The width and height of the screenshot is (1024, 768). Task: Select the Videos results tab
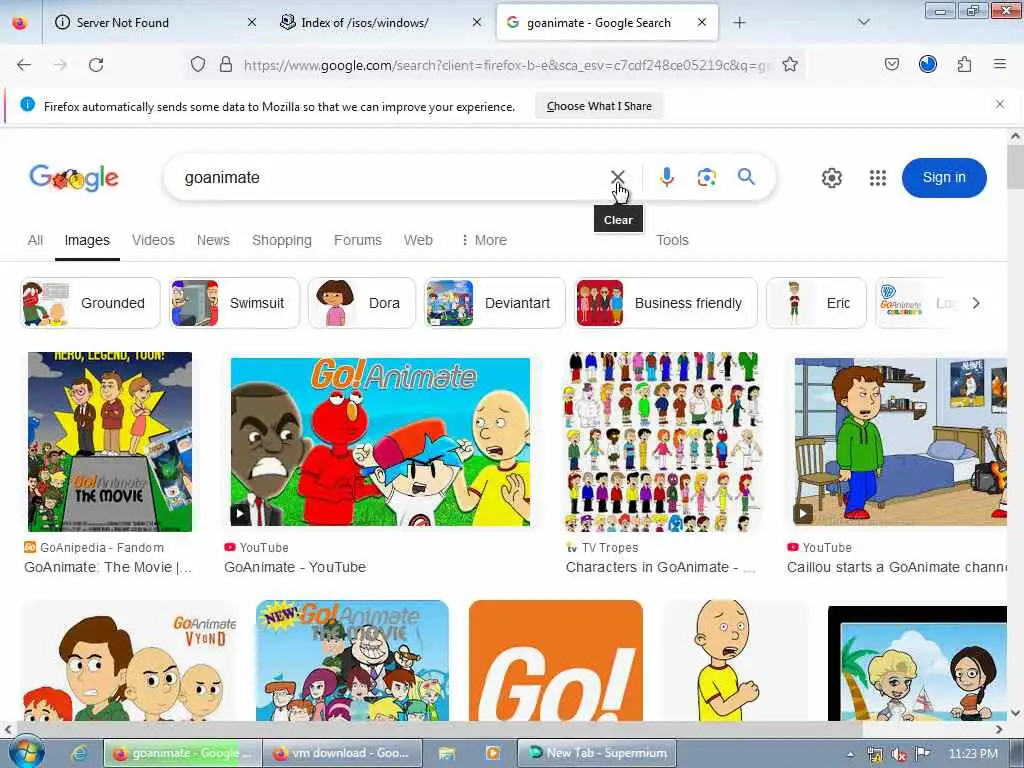pos(153,240)
